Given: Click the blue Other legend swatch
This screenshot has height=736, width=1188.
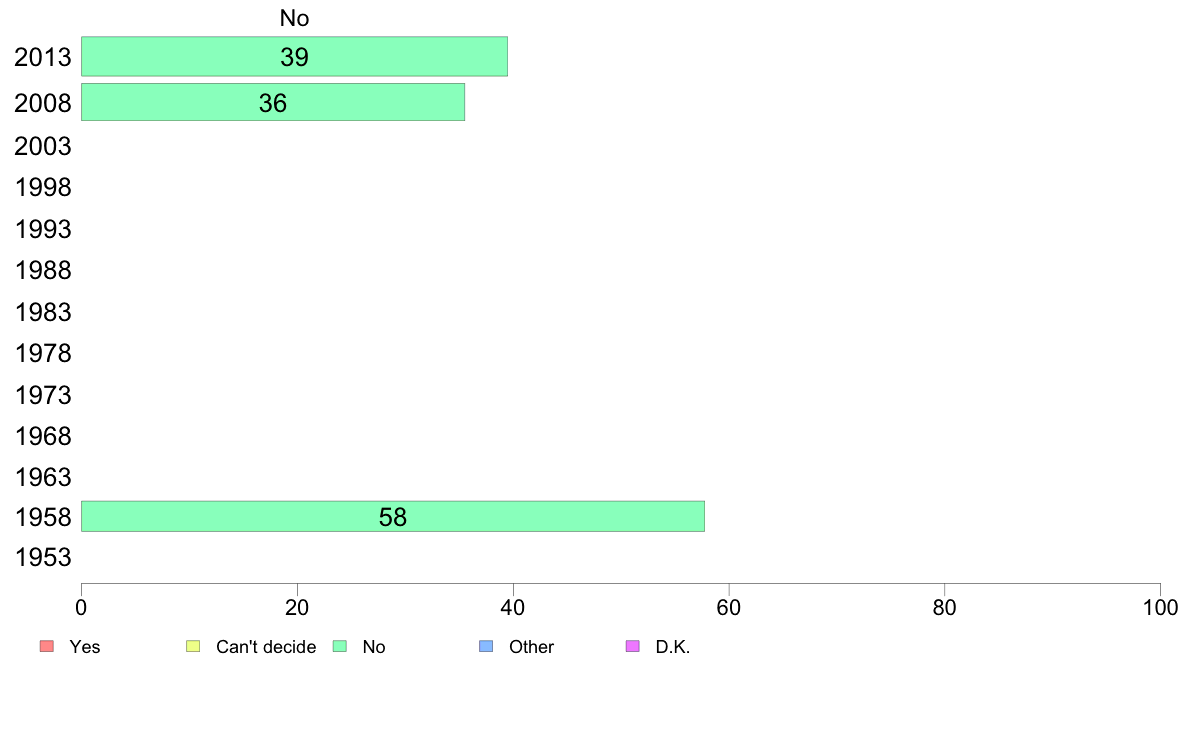Looking at the screenshot, I should 486,646.
